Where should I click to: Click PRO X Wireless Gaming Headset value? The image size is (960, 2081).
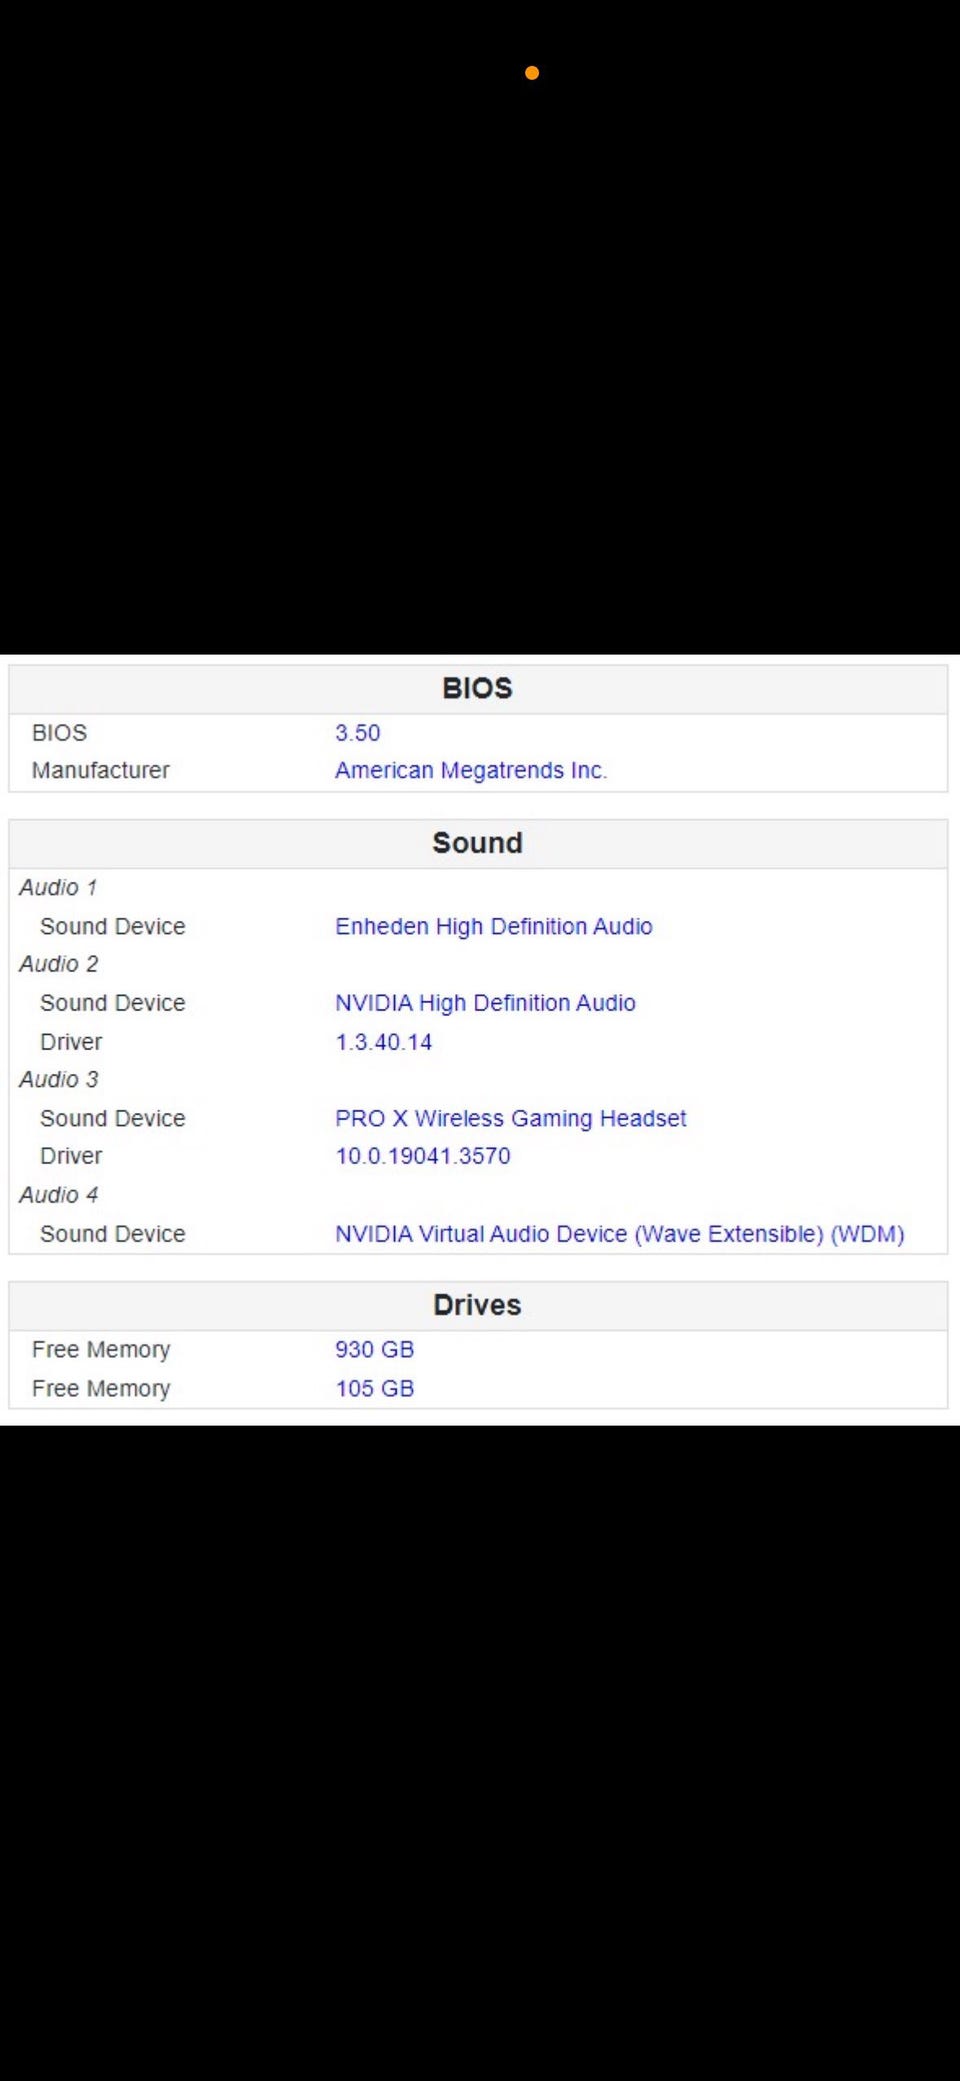pyautogui.click(x=511, y=1119)
